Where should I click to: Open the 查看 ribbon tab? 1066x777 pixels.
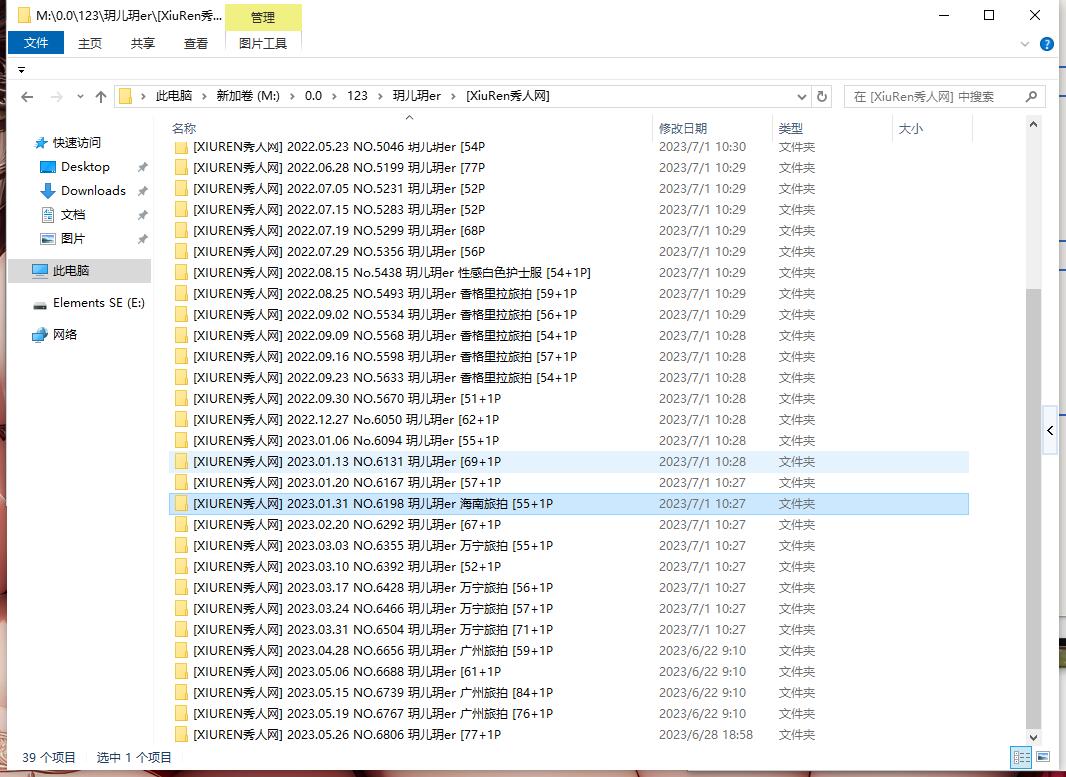click(196, 44)
